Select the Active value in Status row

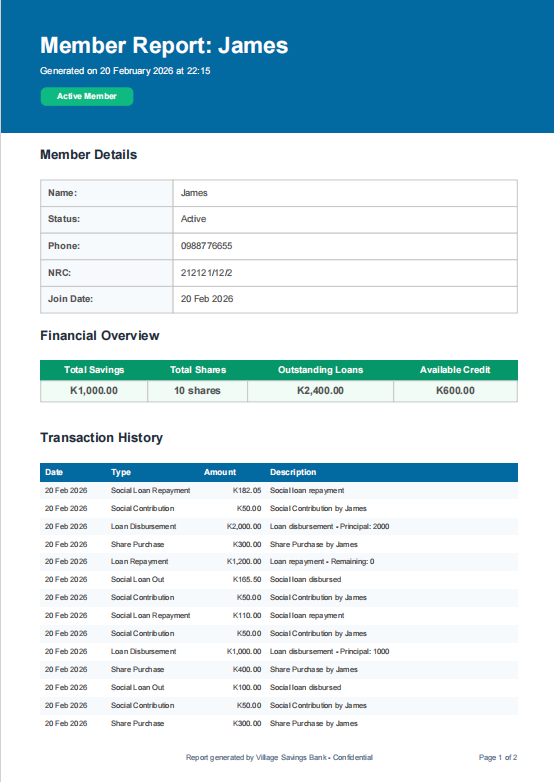[x=193, y=219]
